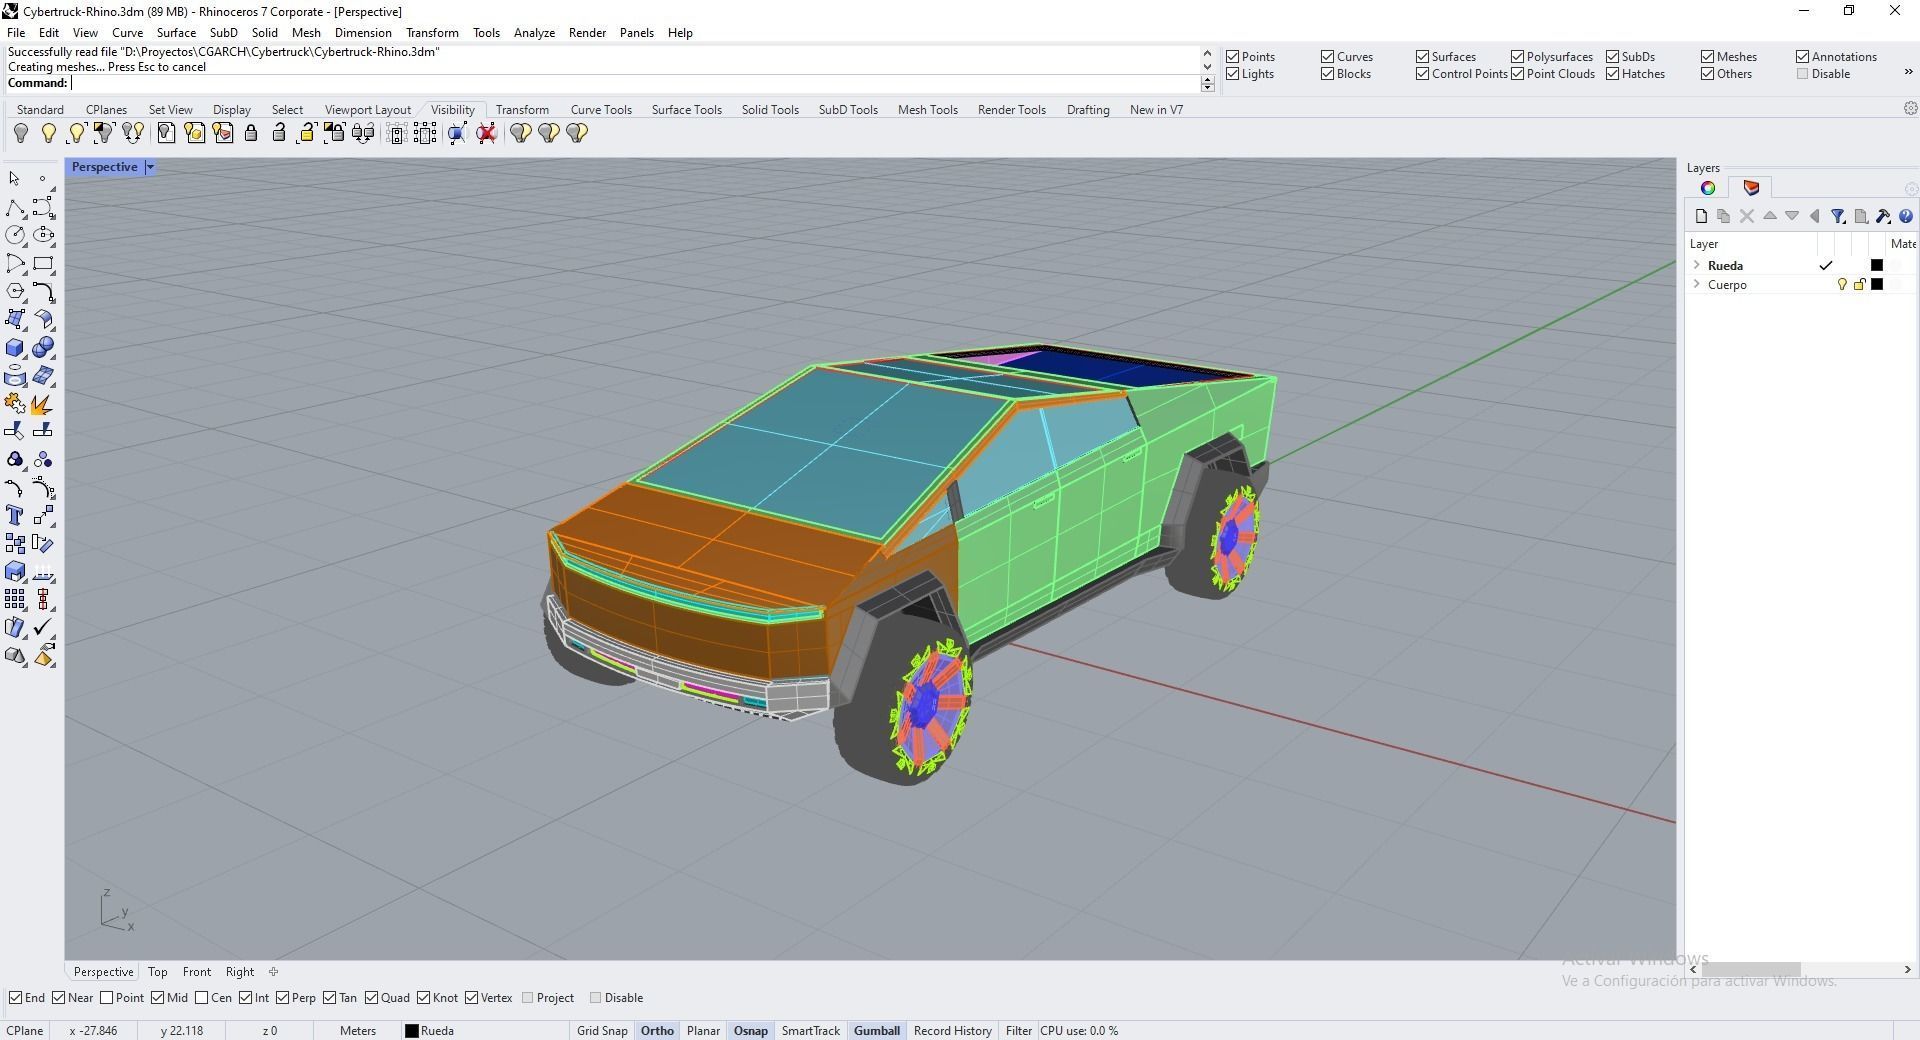1920x1040 pixels.
Task: Toggle the Meshes filter checkbox
Action: (1708, 57)
